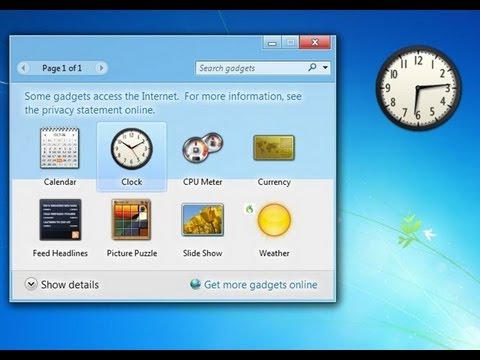Select the Currency gadget icon
Screen dimensions: 480x360
(274, 148)
